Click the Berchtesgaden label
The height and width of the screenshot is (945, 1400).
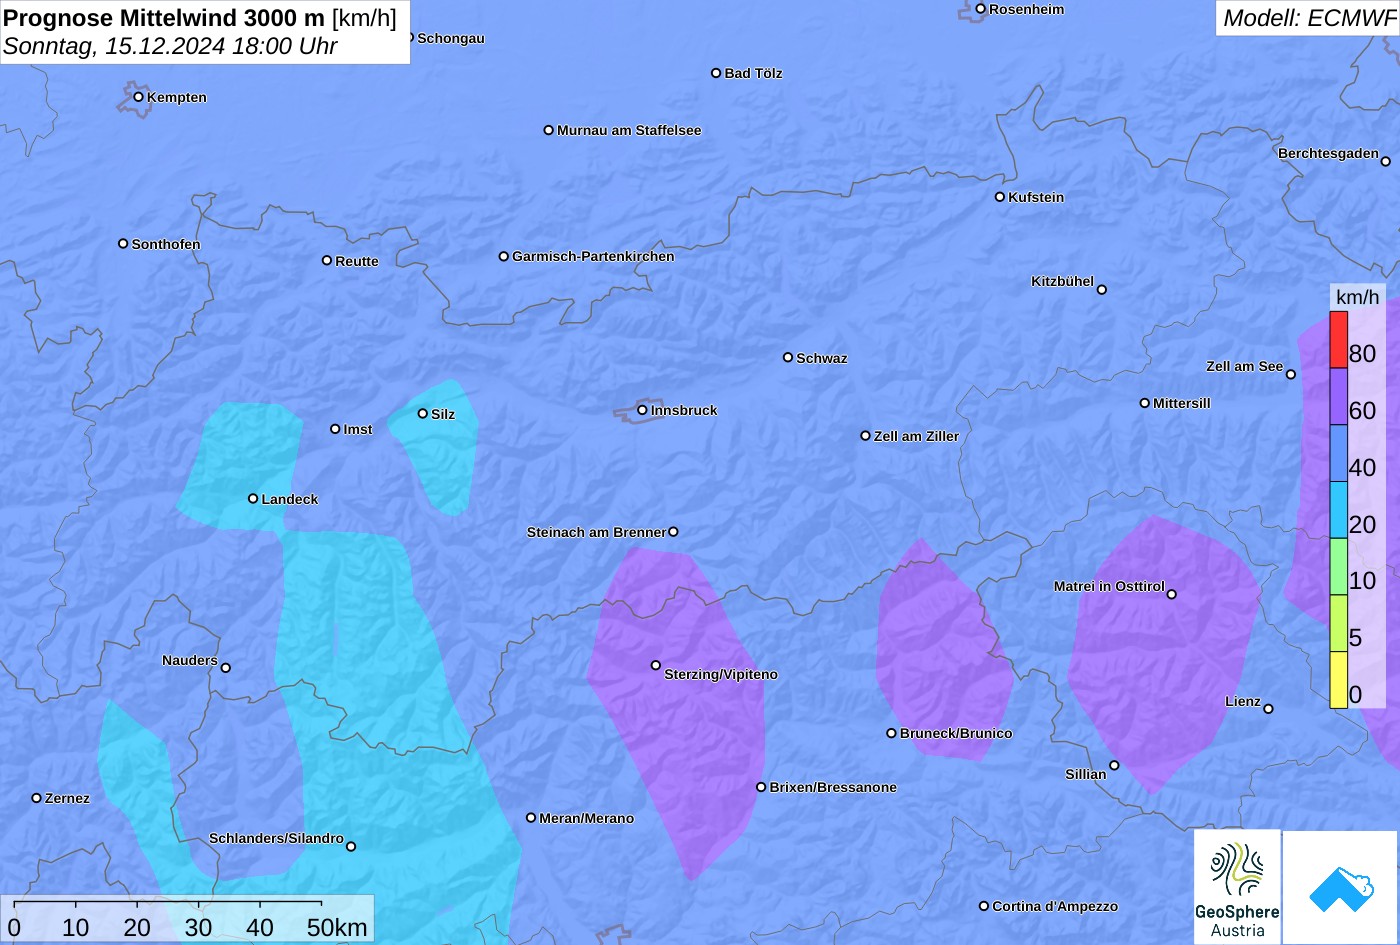click(1328, 153)
